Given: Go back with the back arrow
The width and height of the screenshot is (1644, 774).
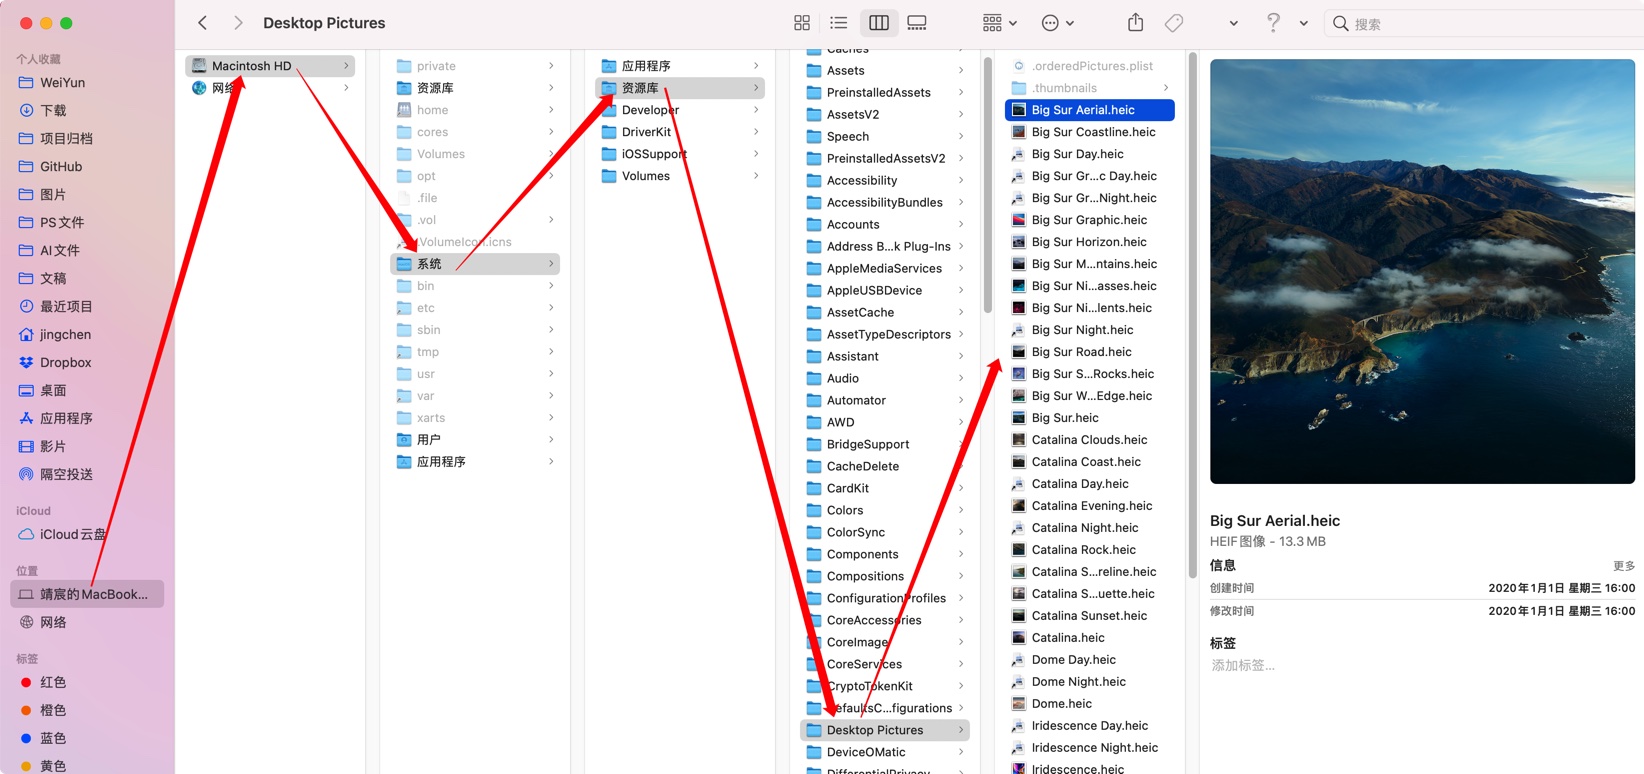Looking at the screenshot, I should coord(202,22).
